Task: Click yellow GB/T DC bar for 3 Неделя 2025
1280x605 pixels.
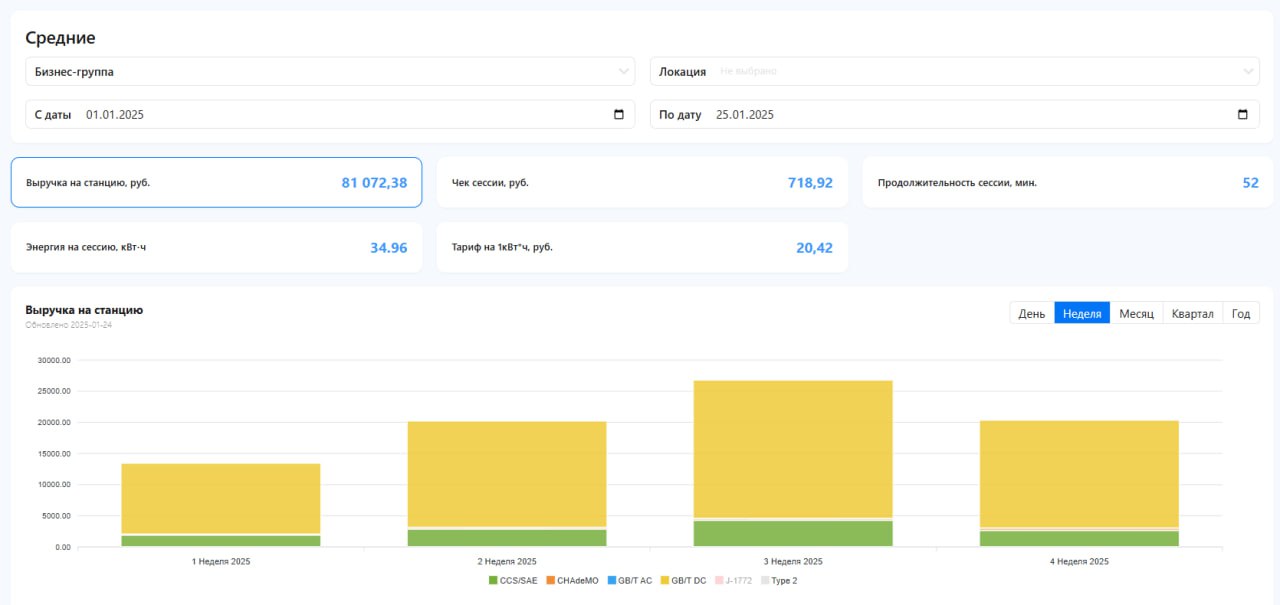Action: (793, 449)
